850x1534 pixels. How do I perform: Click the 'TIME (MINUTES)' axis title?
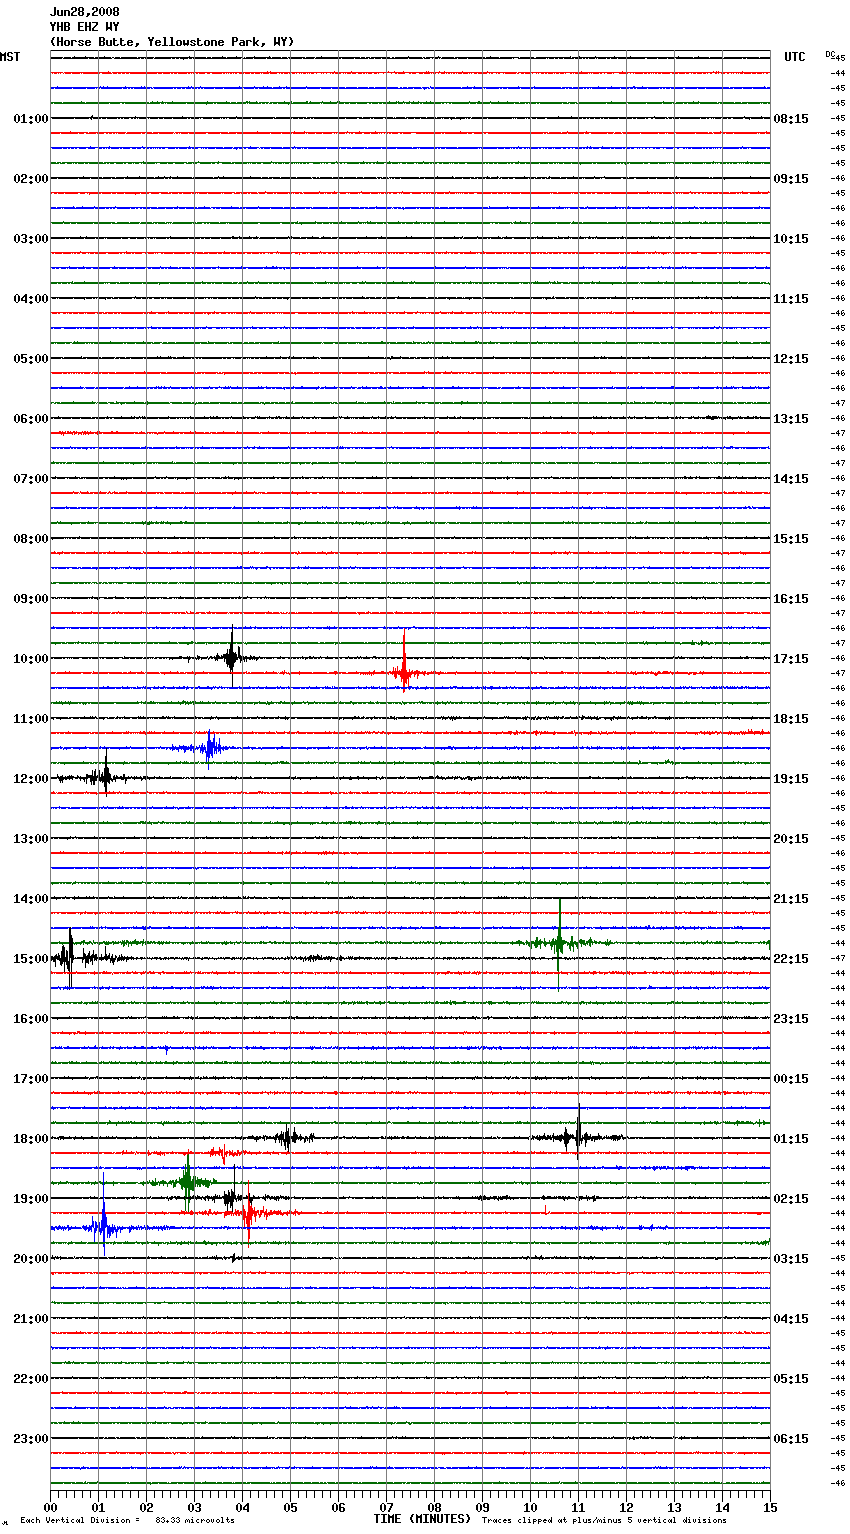[x=422, y=1519]
